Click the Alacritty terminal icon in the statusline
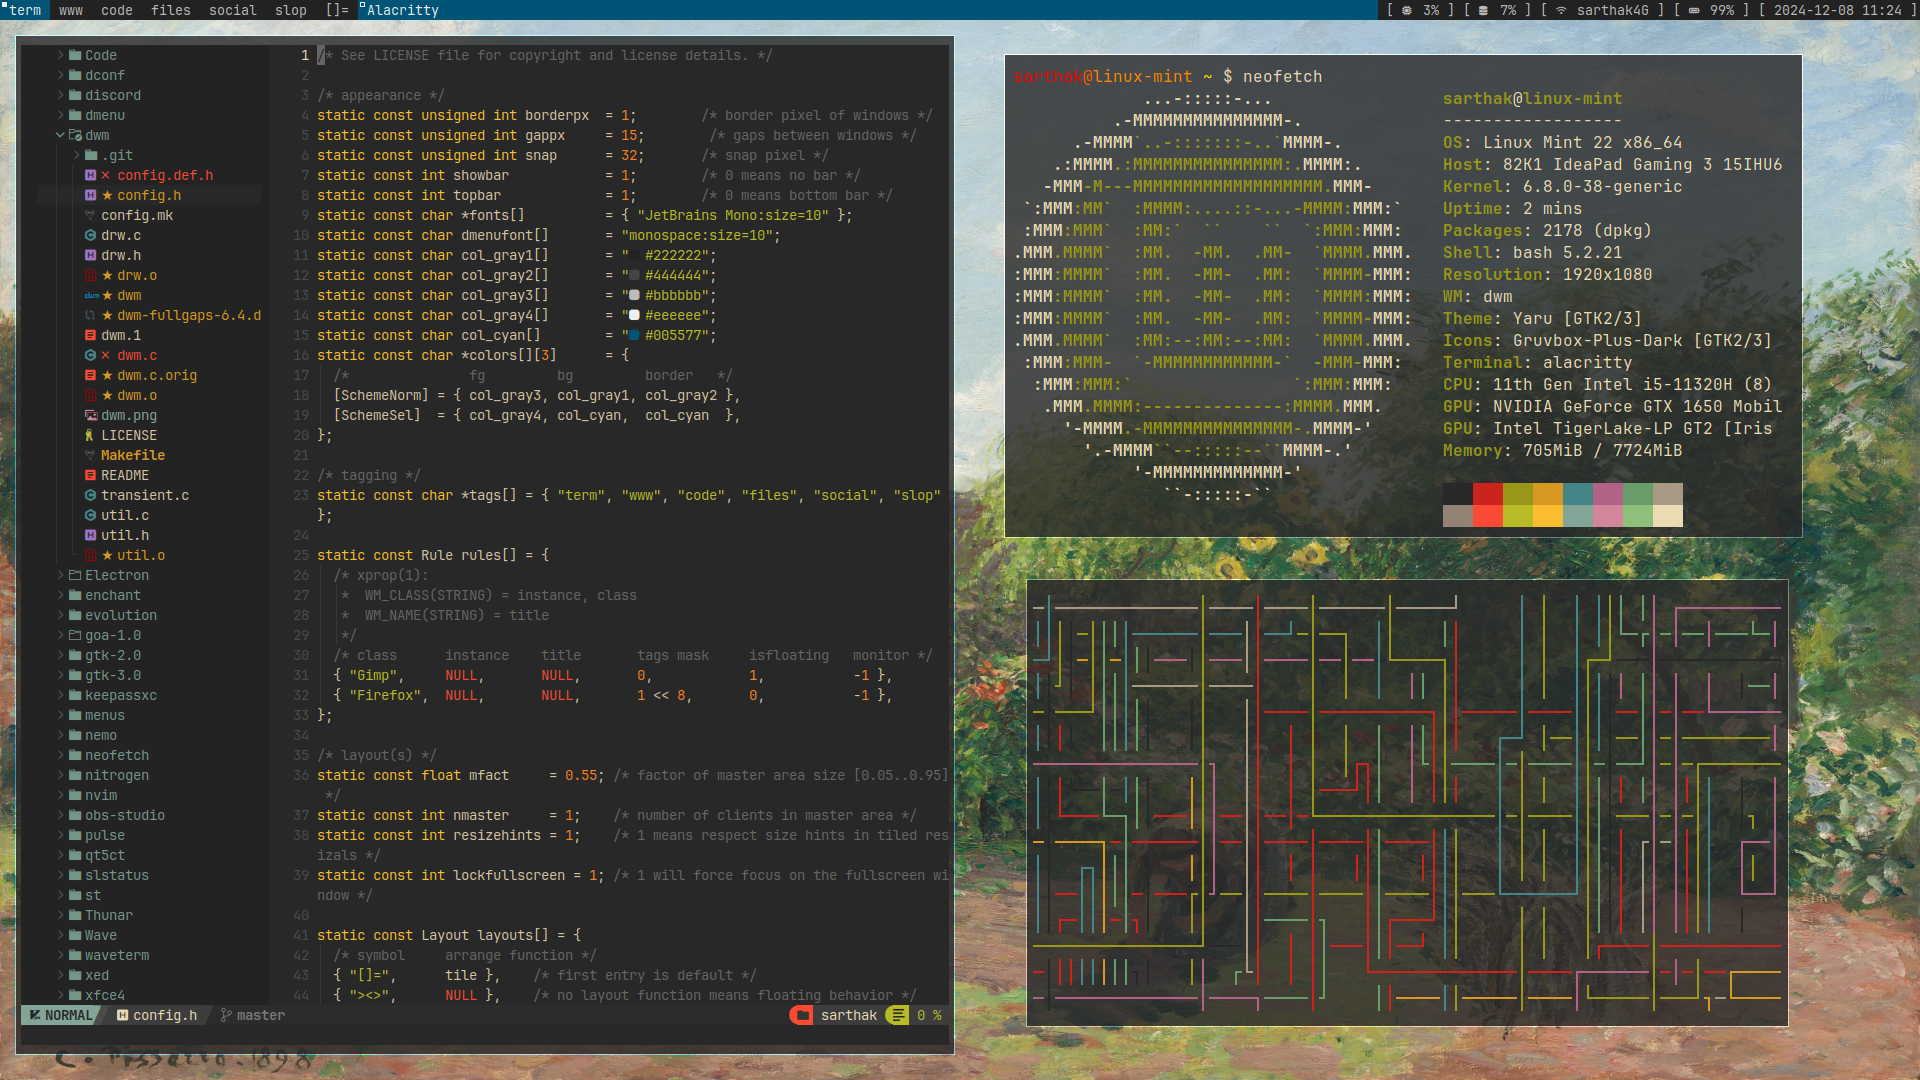The height and width of the screenshot is (1080, 1920). pos(801,1015)
